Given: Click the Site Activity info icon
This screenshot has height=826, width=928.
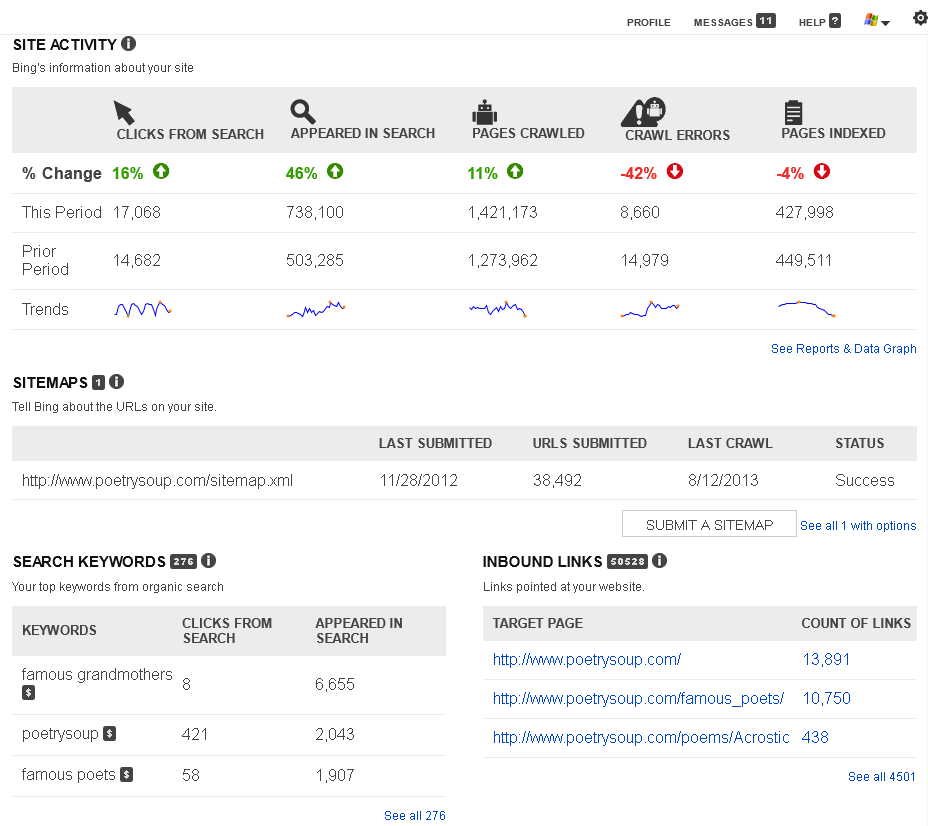Looking at the screenshot, I should coord(128,44).
